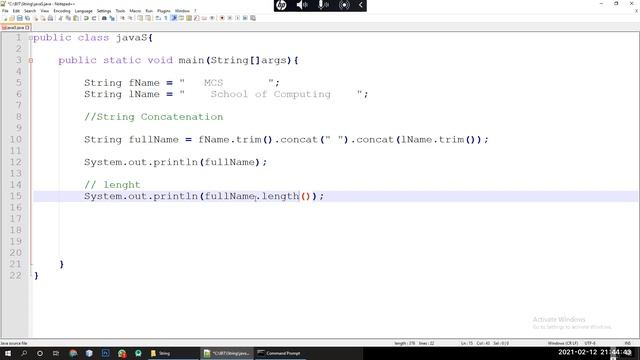The image size is (640, 360).
Task: Toggle synchronized horizontal scrolling icon
Action: (148, 18)
